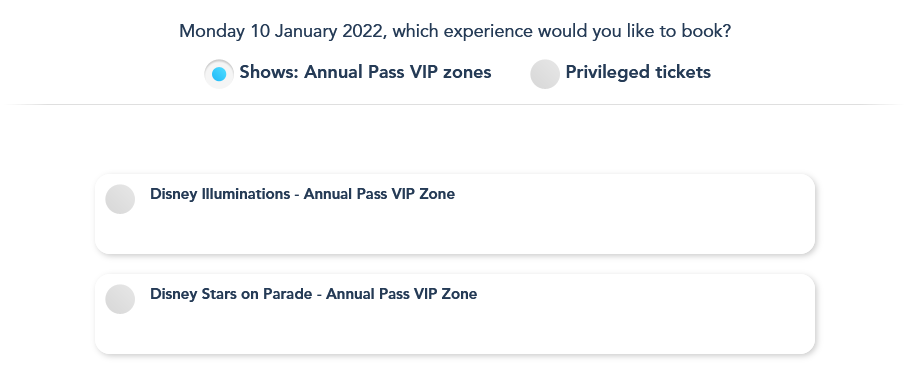The width and height of the screenshot is (920, 368).
Task: Click 'Disney Stars on Parade - Annual Pass VIP Zone' title
Action: click(x=313, y=293)
